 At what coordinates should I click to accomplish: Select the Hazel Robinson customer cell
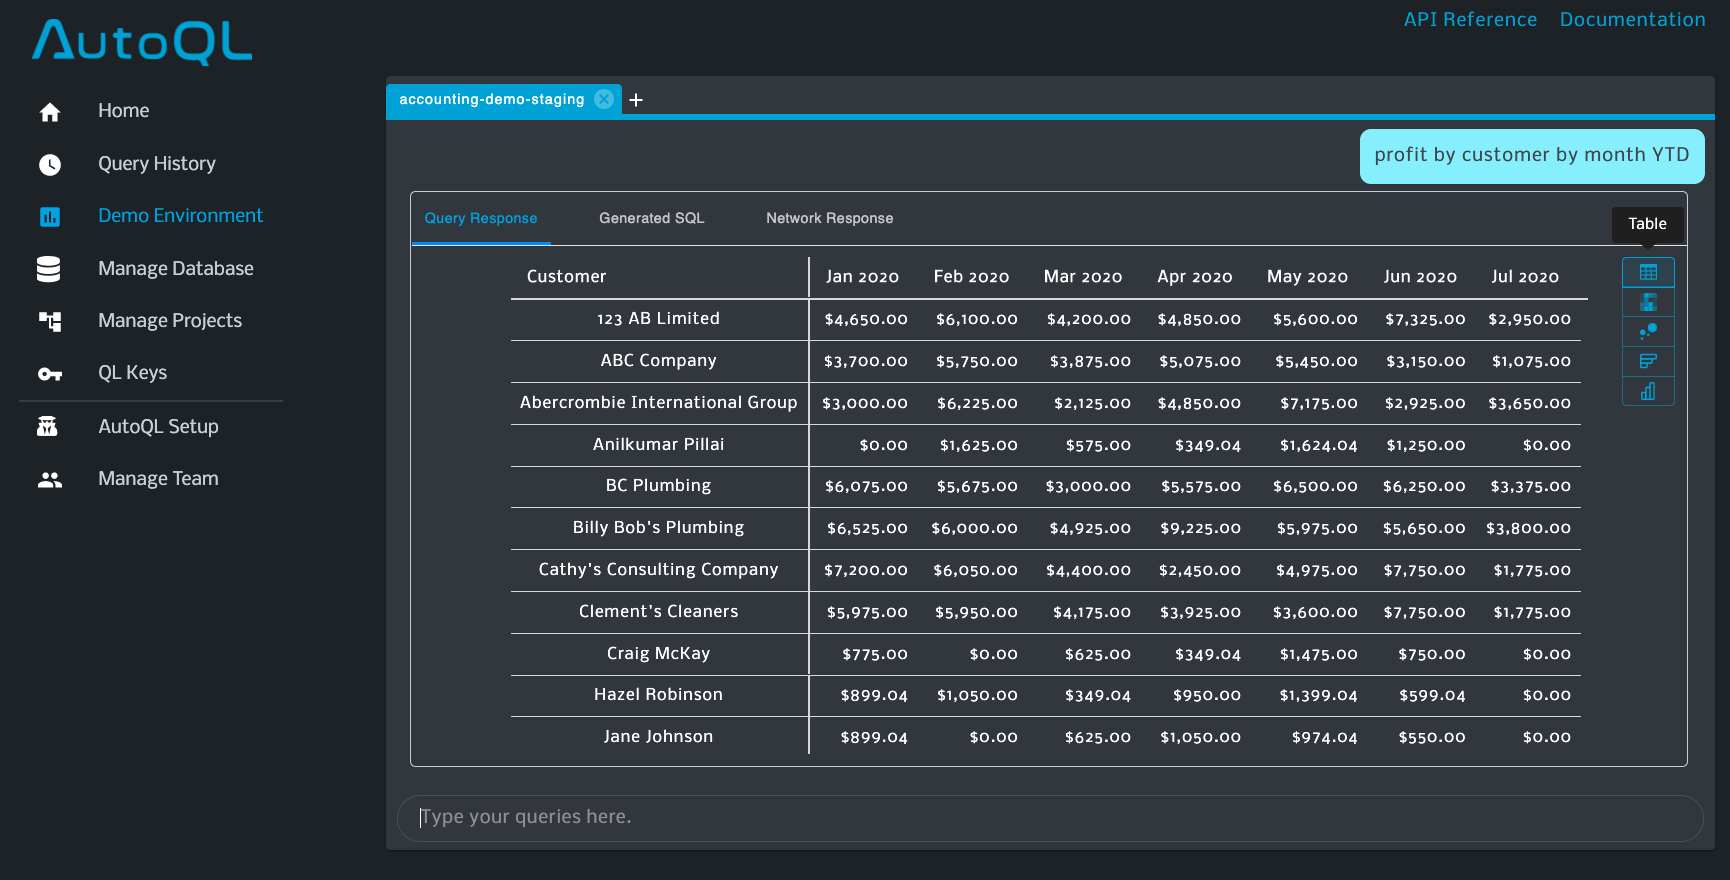658,694
